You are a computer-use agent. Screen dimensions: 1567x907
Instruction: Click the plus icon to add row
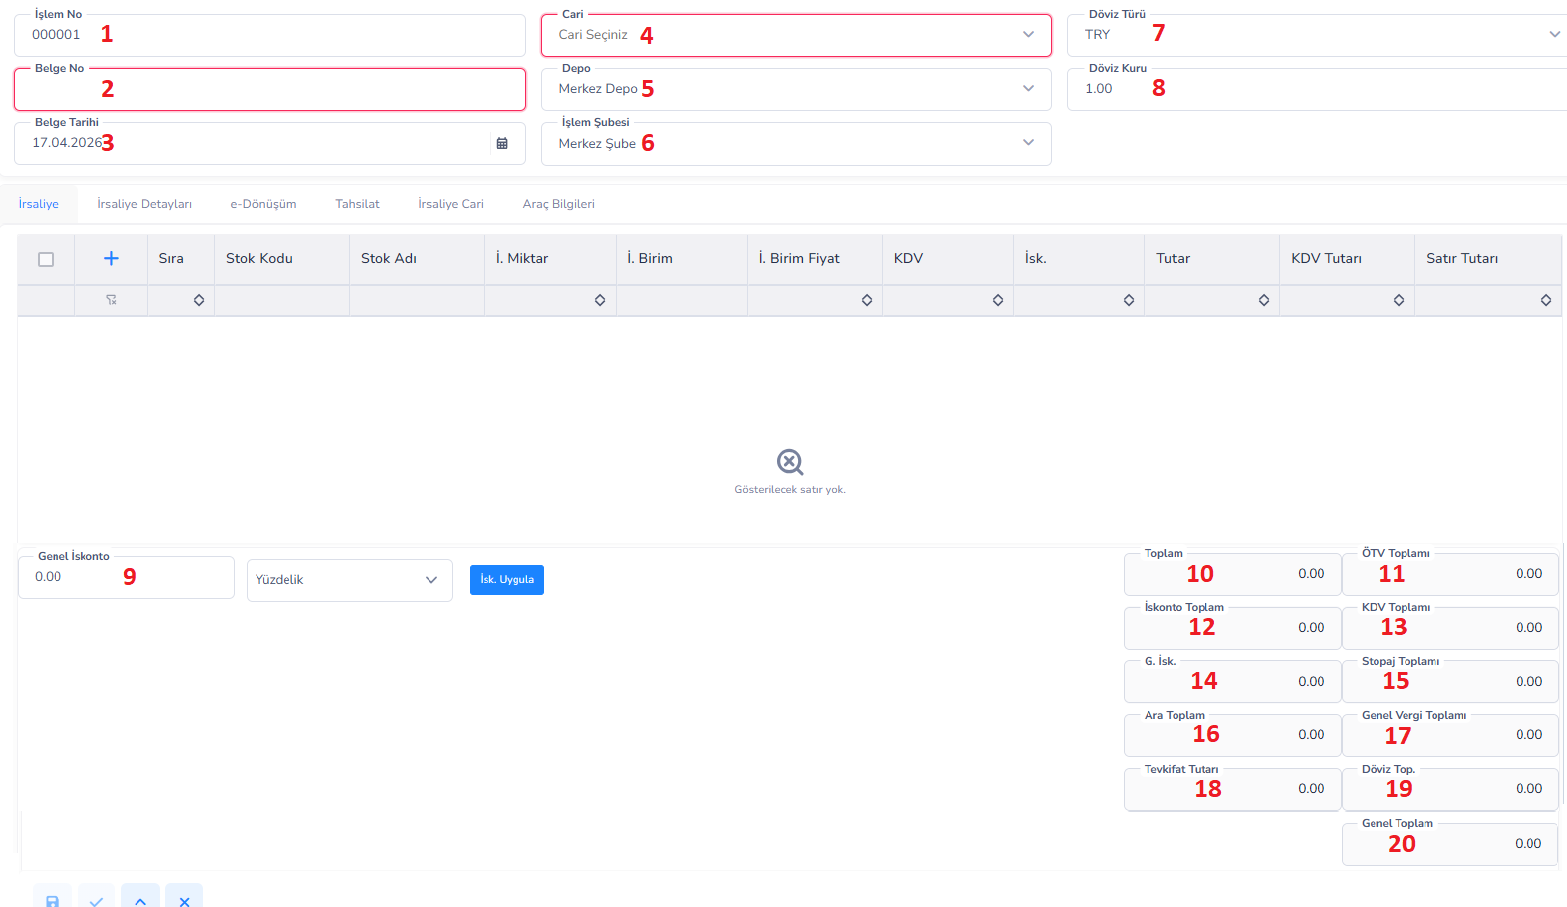click(x=111, y=259)
